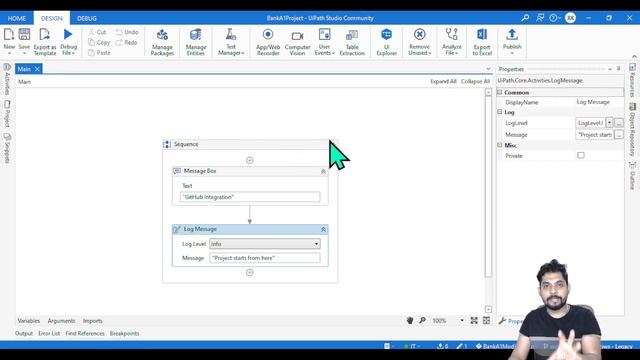Screen dimensions: 640x360
Task: Click Undo
Action: click(x=127, y=32)
